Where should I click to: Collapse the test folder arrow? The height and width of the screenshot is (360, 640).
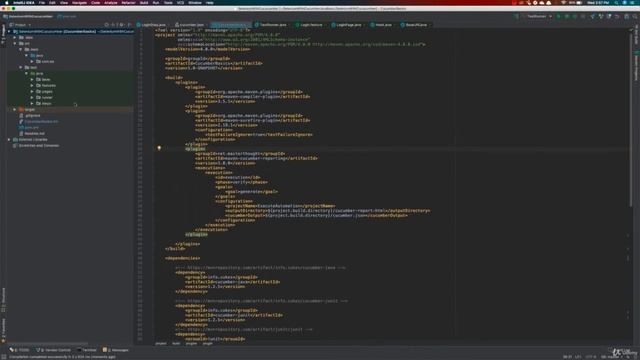tap(21, 67)
